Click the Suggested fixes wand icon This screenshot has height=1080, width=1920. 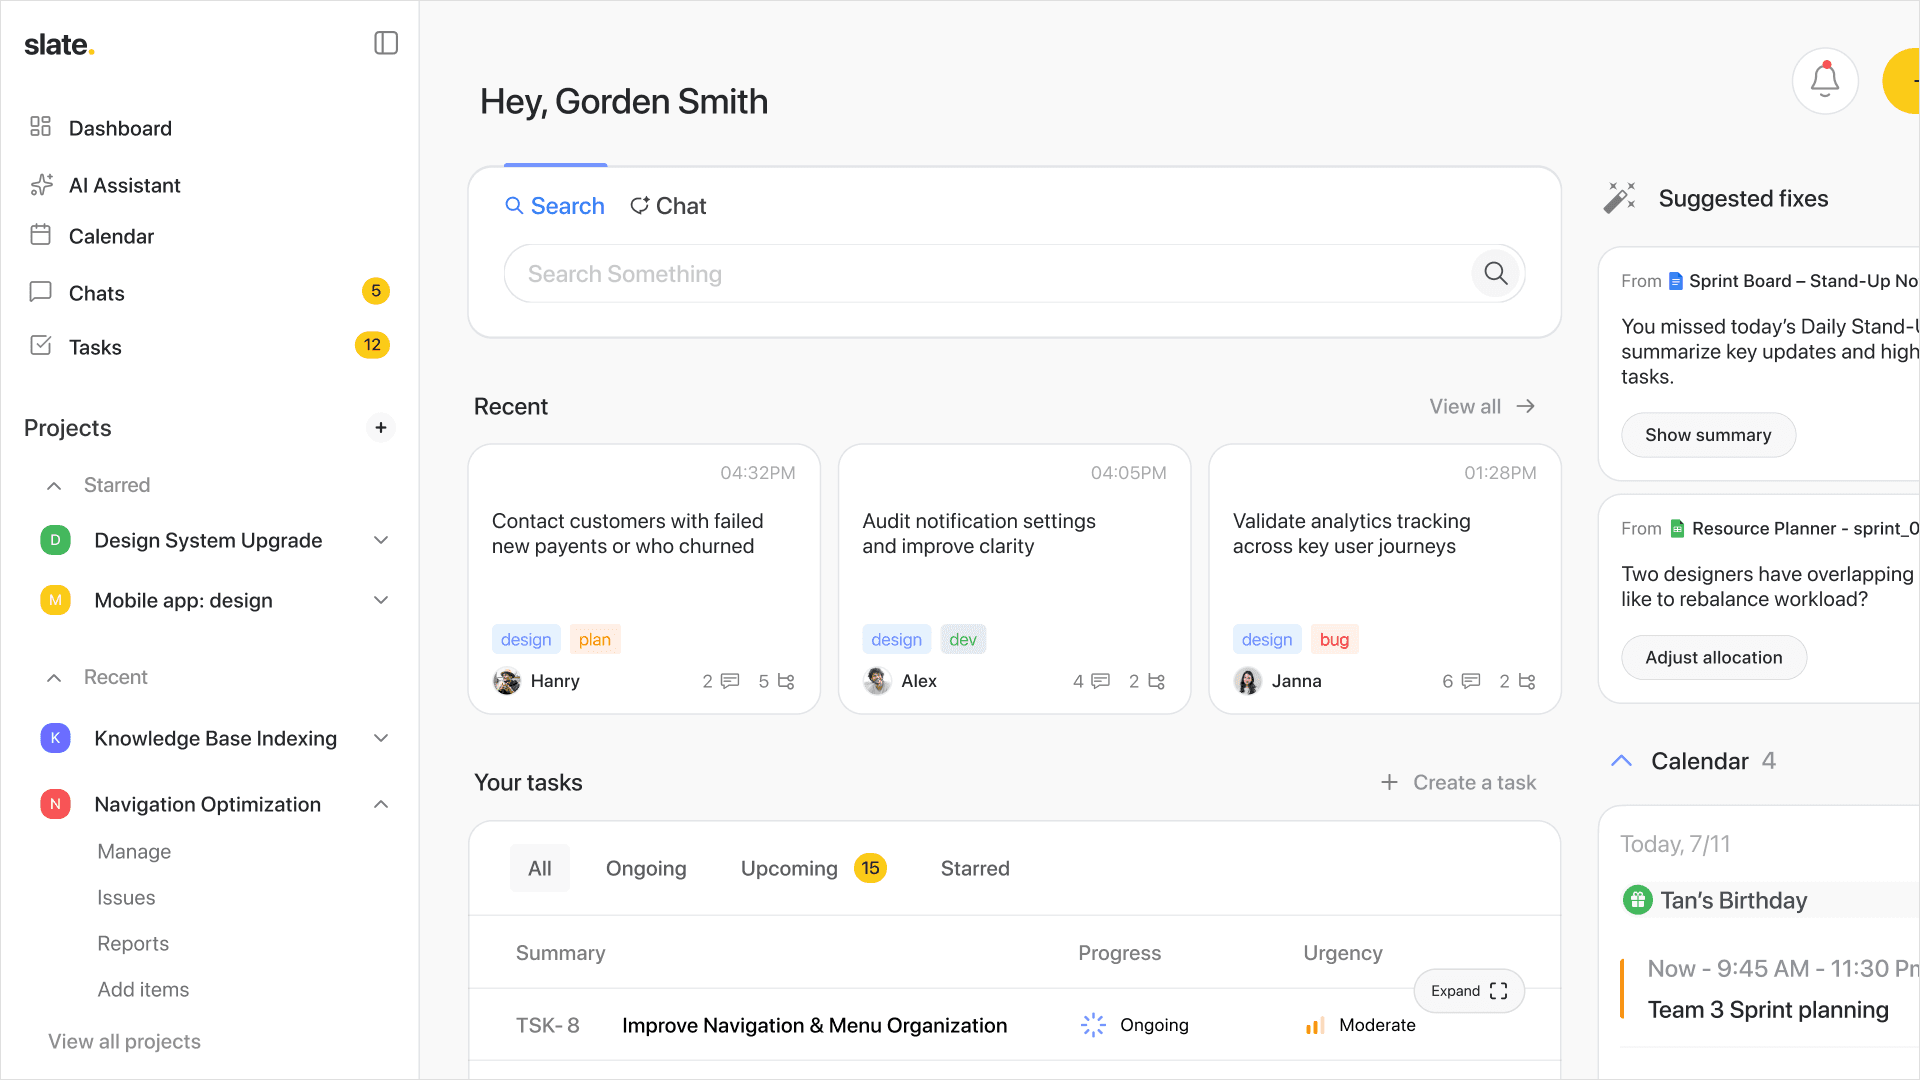click(1619, 198)
